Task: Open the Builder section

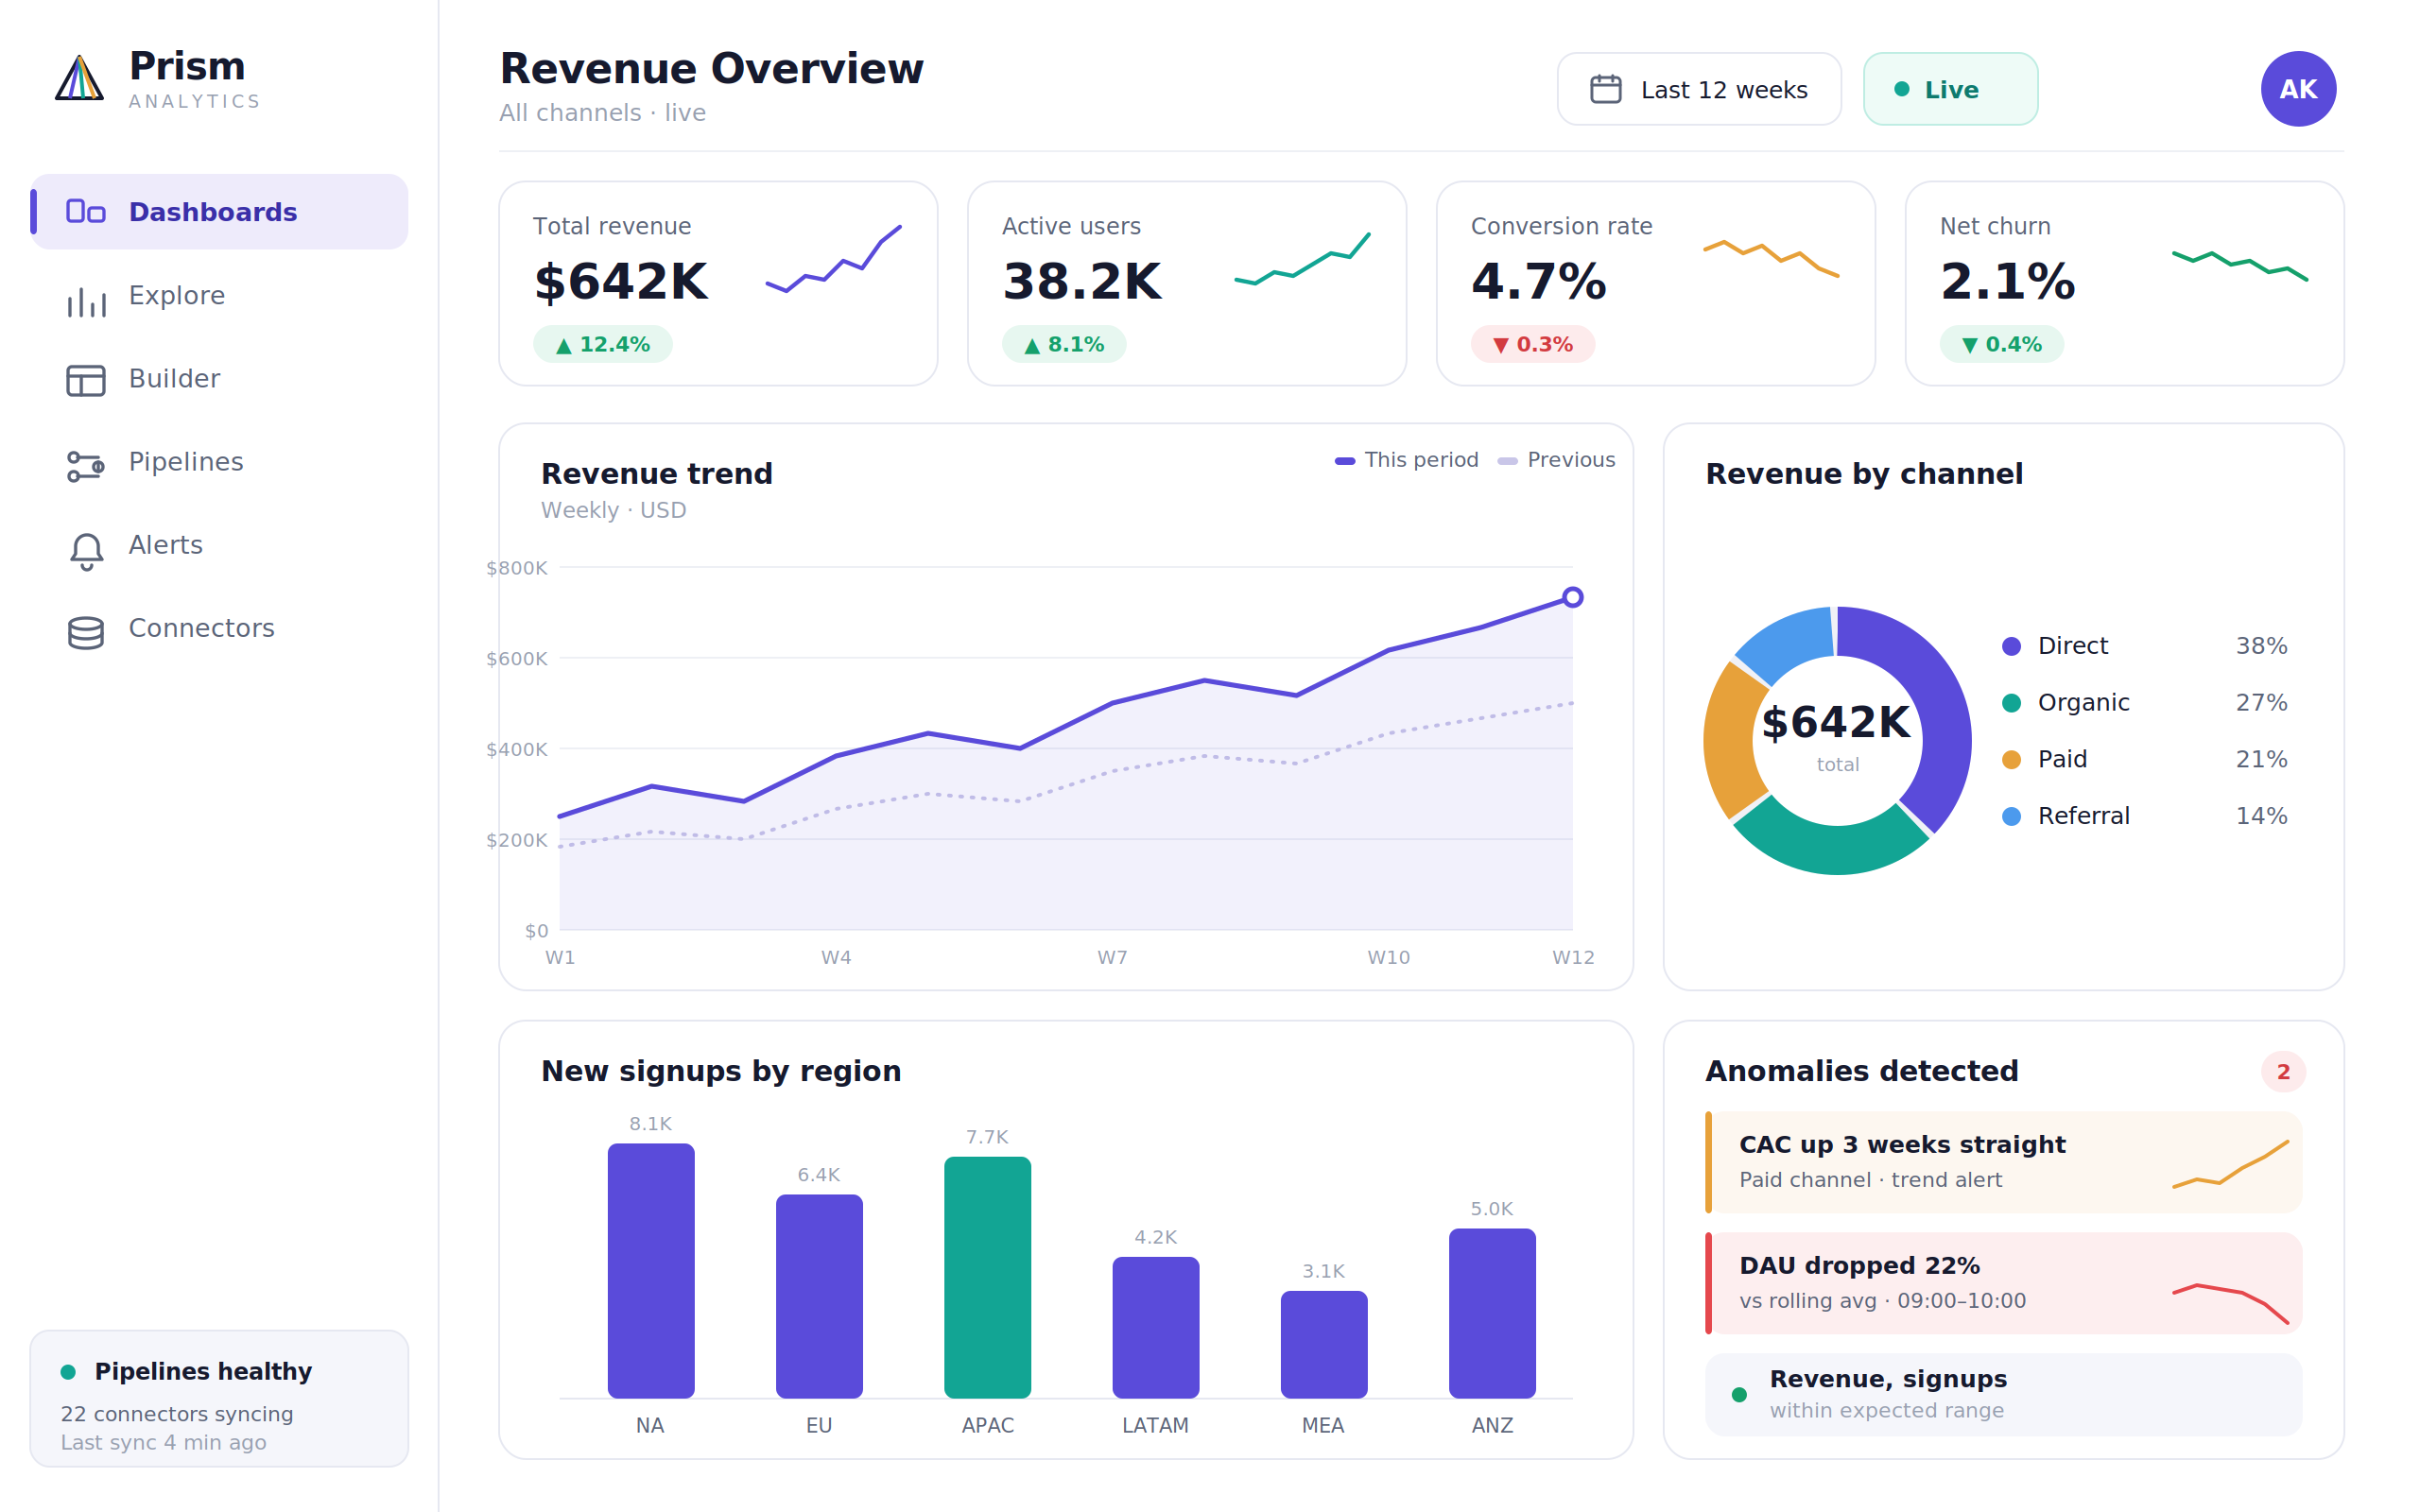Action: pyautogui.click(x=219, y=378)
